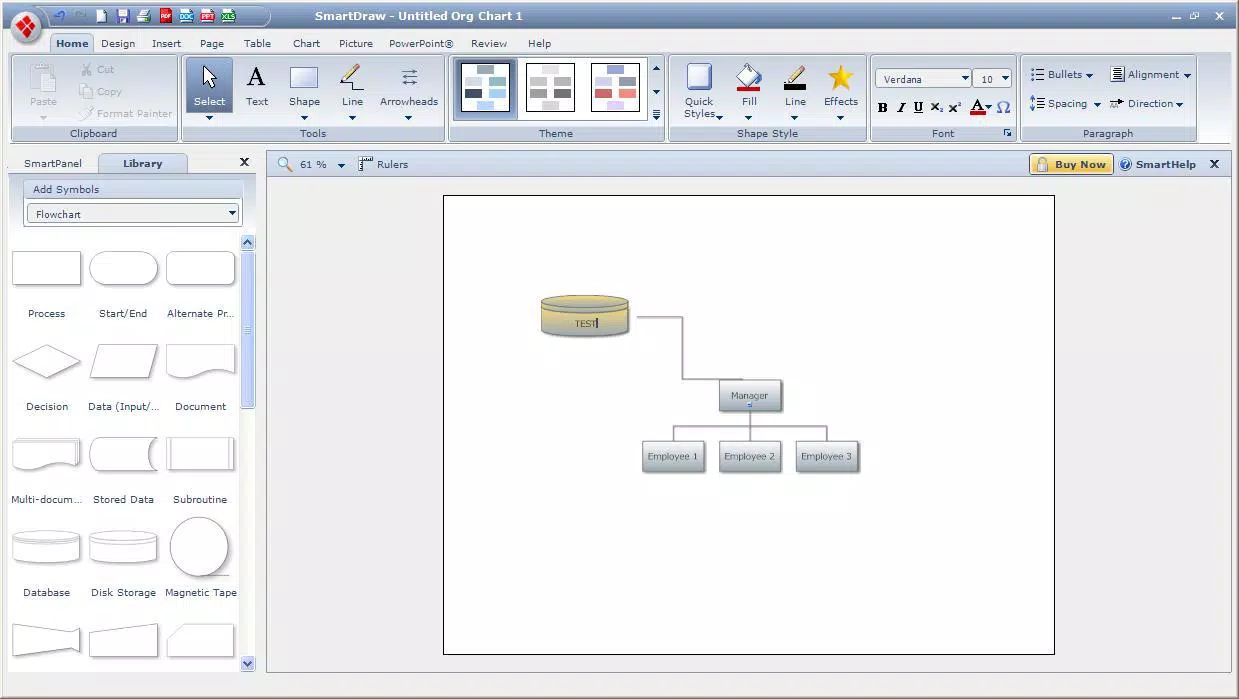The image size is (1239, 699).
Task: Select the gray theme thumbnail
Action: click(x=550, y=87)
